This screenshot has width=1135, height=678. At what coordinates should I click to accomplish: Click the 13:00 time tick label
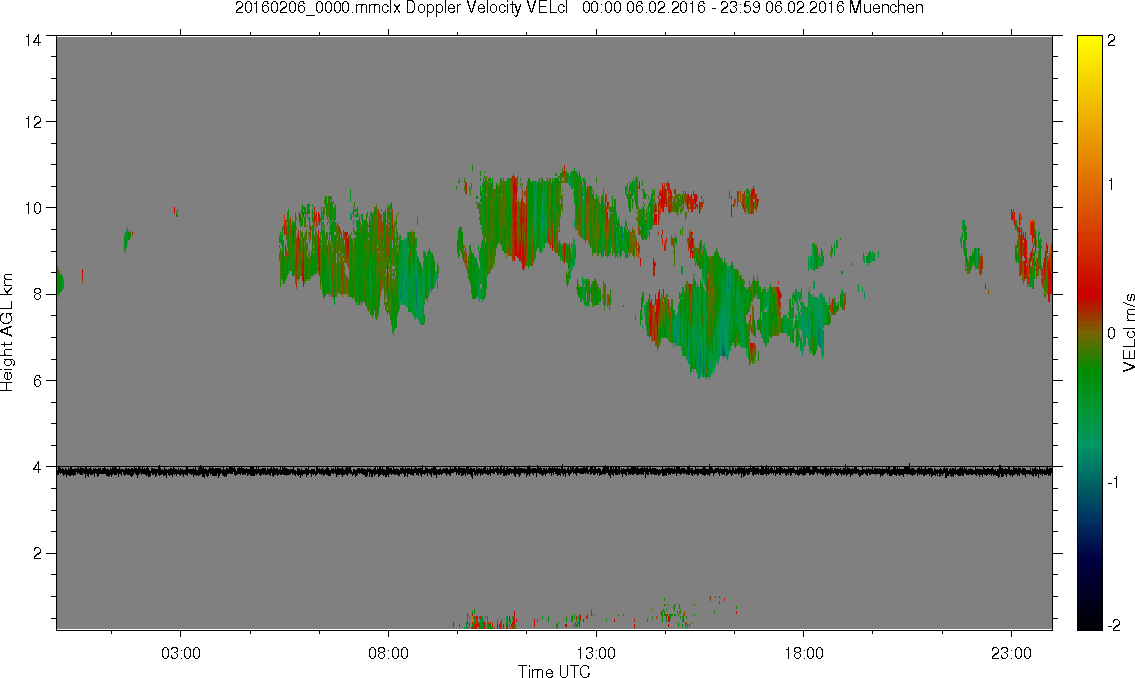point(596,653)
